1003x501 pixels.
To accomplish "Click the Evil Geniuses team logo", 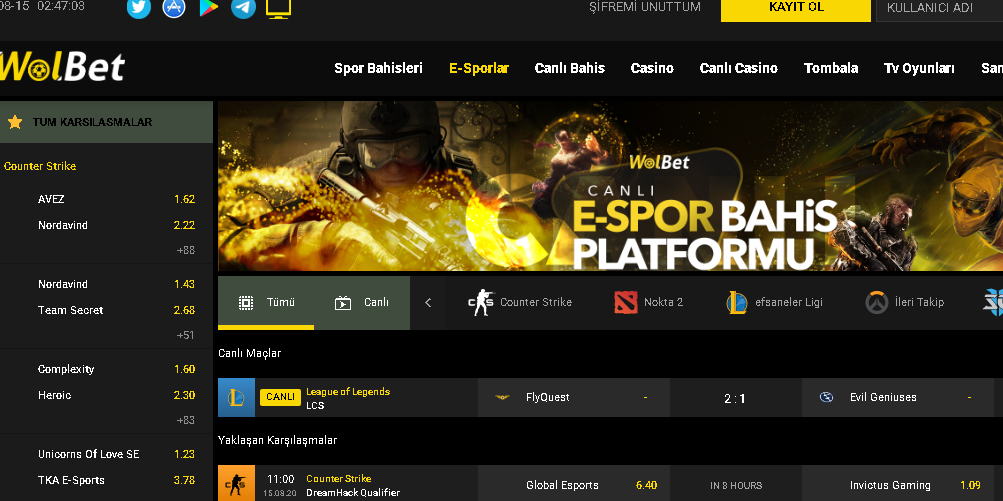I will point(826,397).
